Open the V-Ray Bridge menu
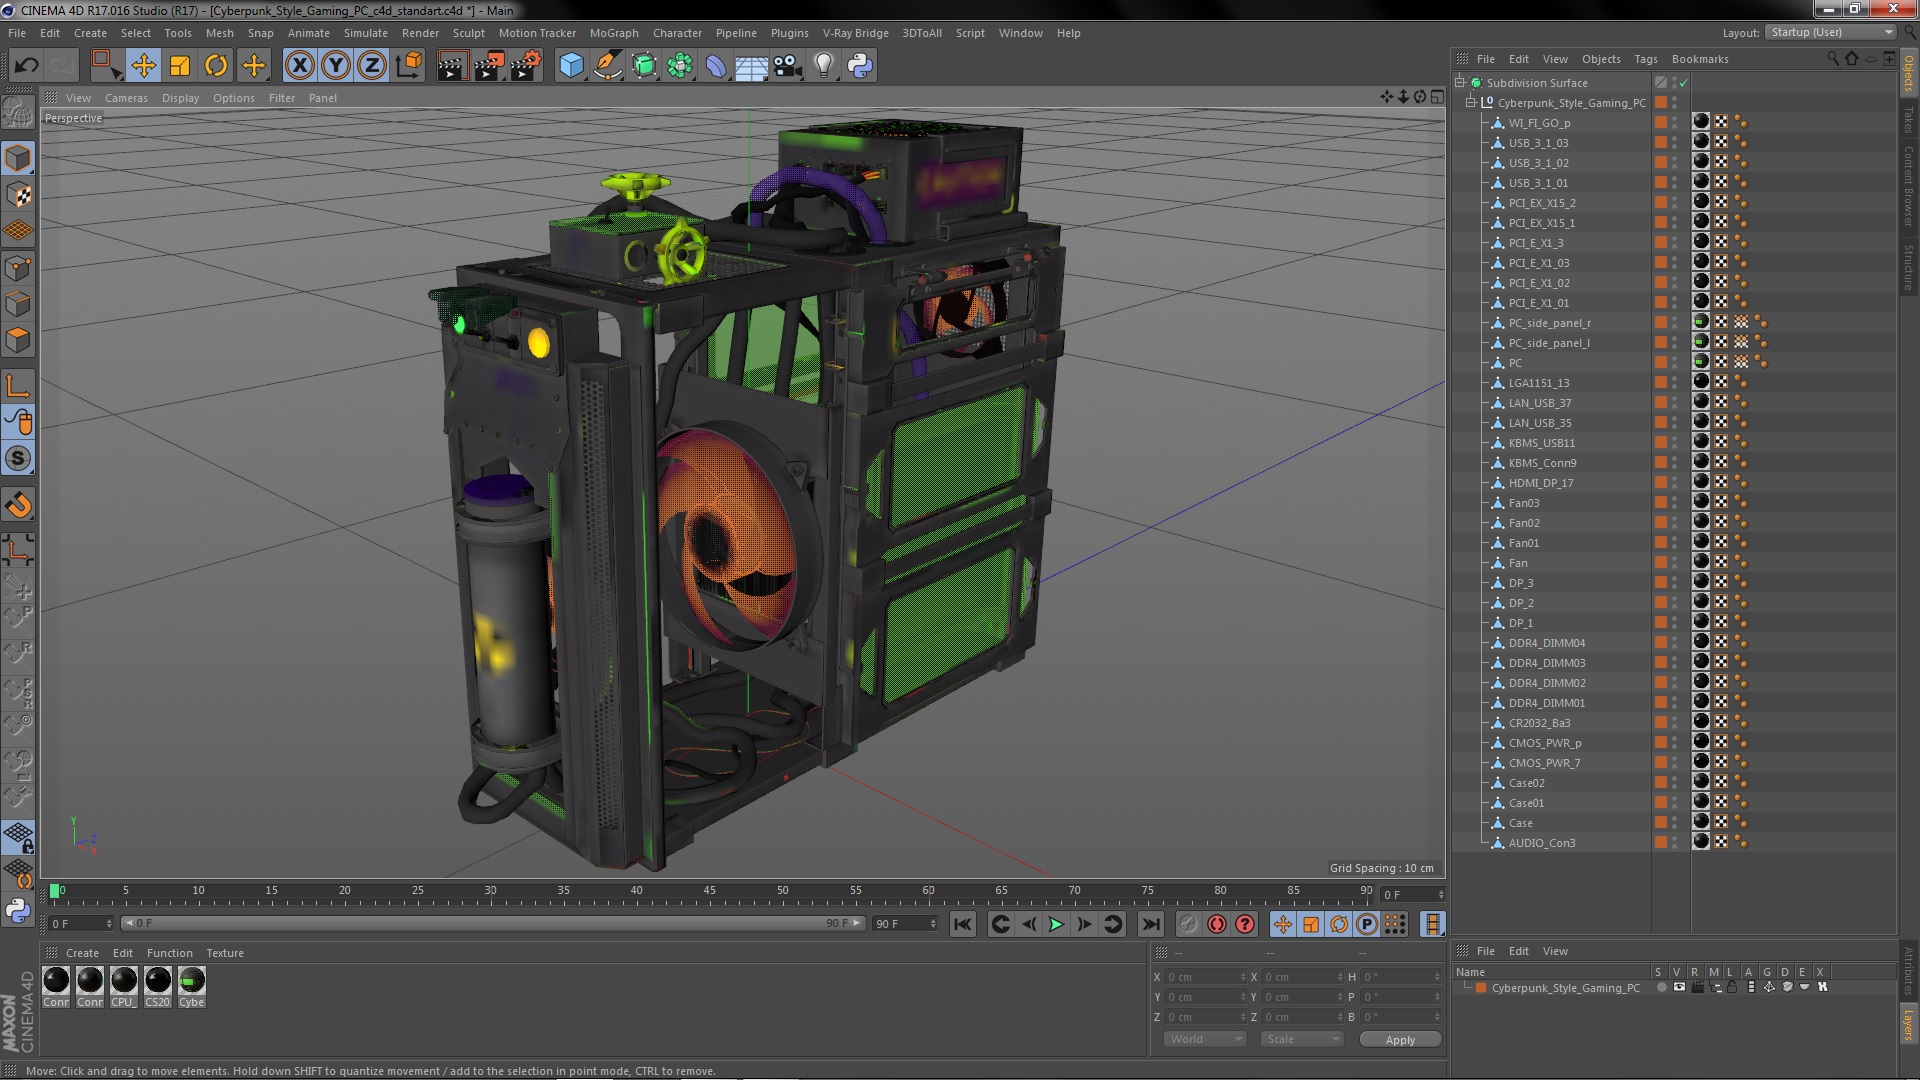 tap(855, 33)
